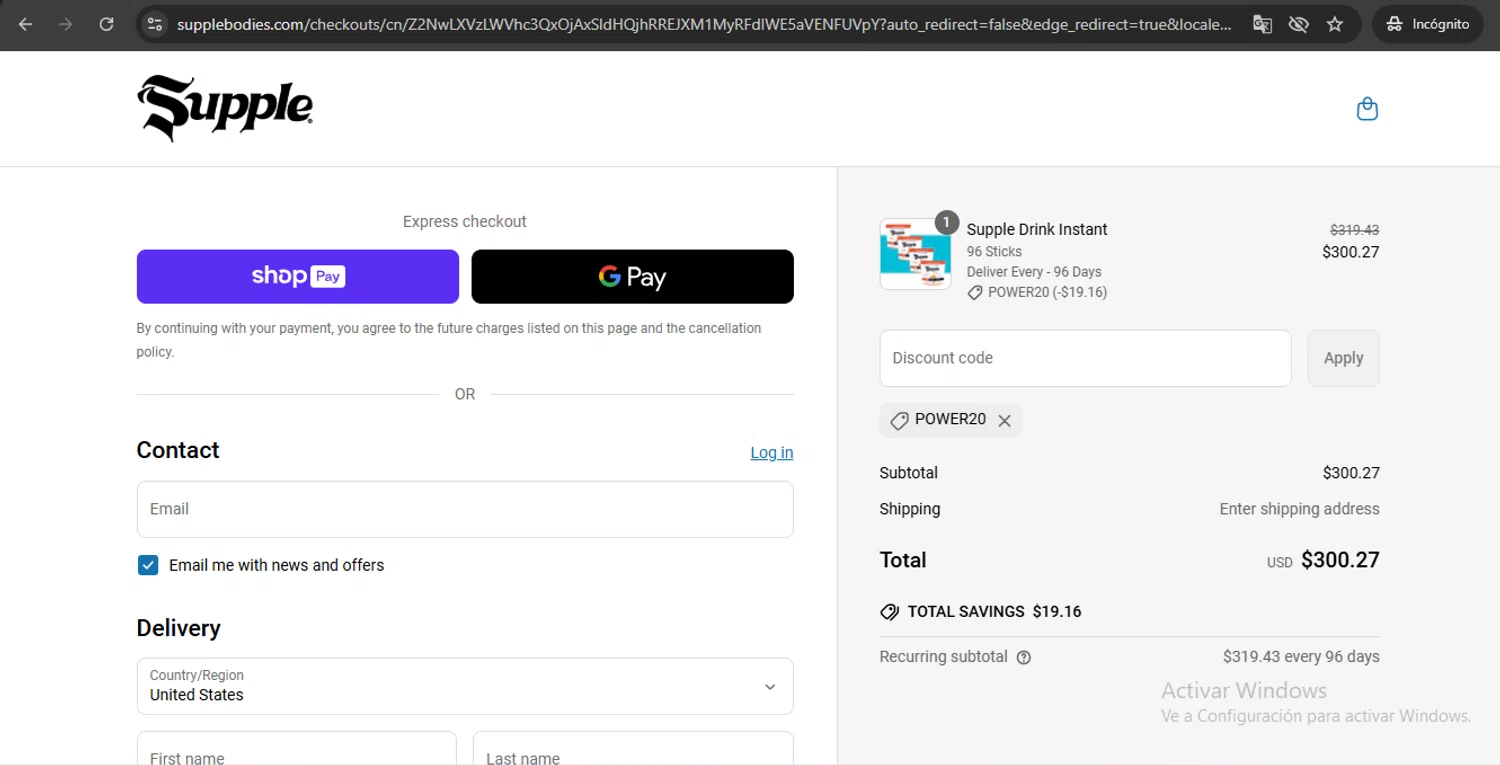Click the Supple logo
Image resolution: width=1500 pixels, height=765 pixels.
pyautogui.click(x=225, y=107)
